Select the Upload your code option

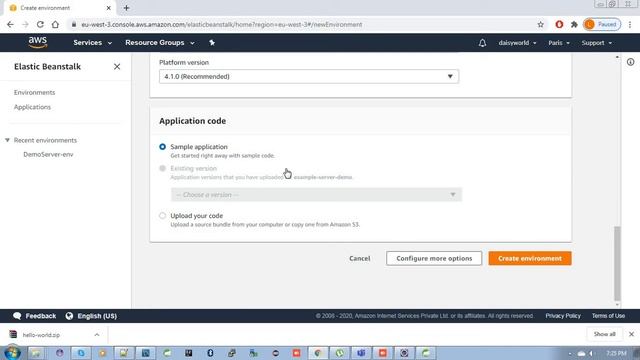(162, 216)
